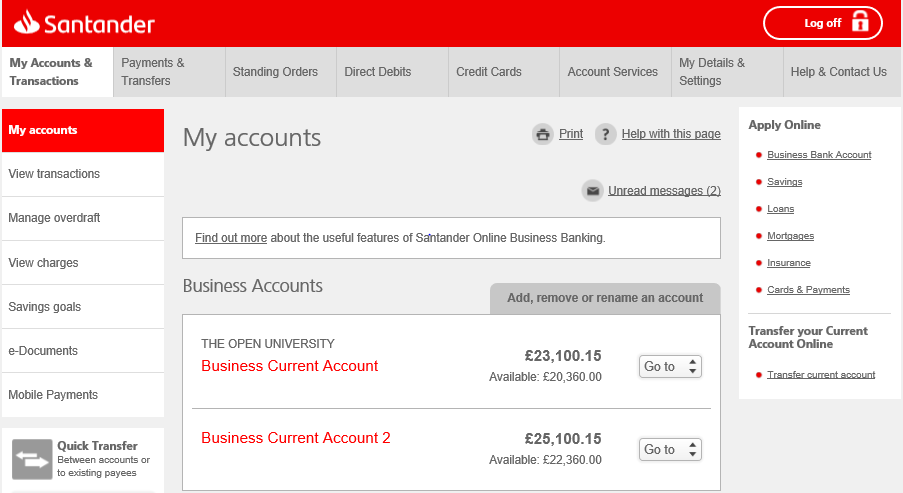Open View transactions in sidebar
The image size is (903, 493).
tap(83, 174)
